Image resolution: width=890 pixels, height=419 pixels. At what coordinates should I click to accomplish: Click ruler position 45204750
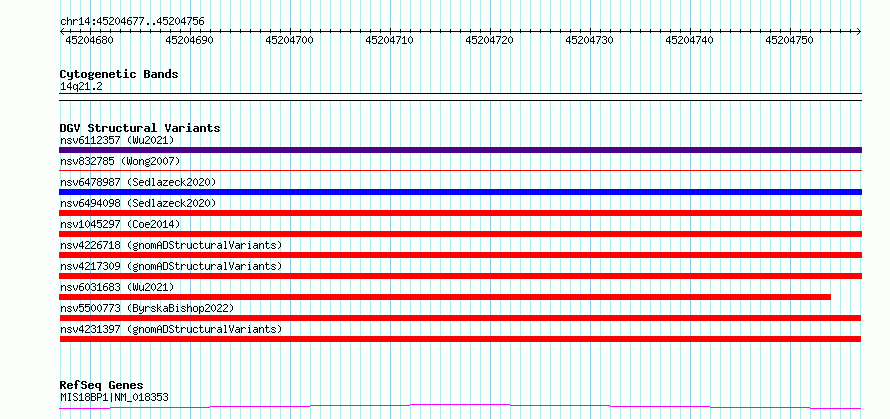790,40
